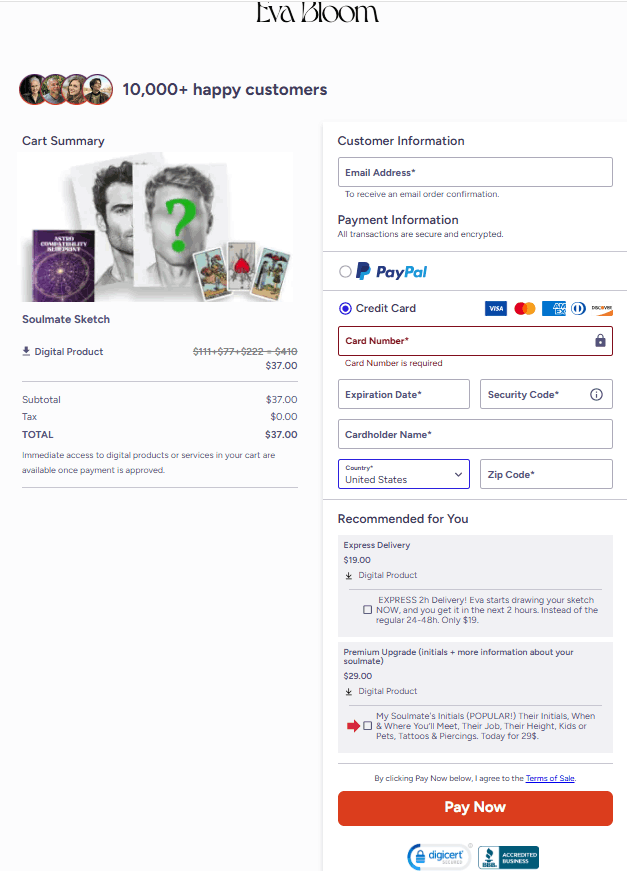Click the BBB Accredited Business badge

tap(508, 857)
